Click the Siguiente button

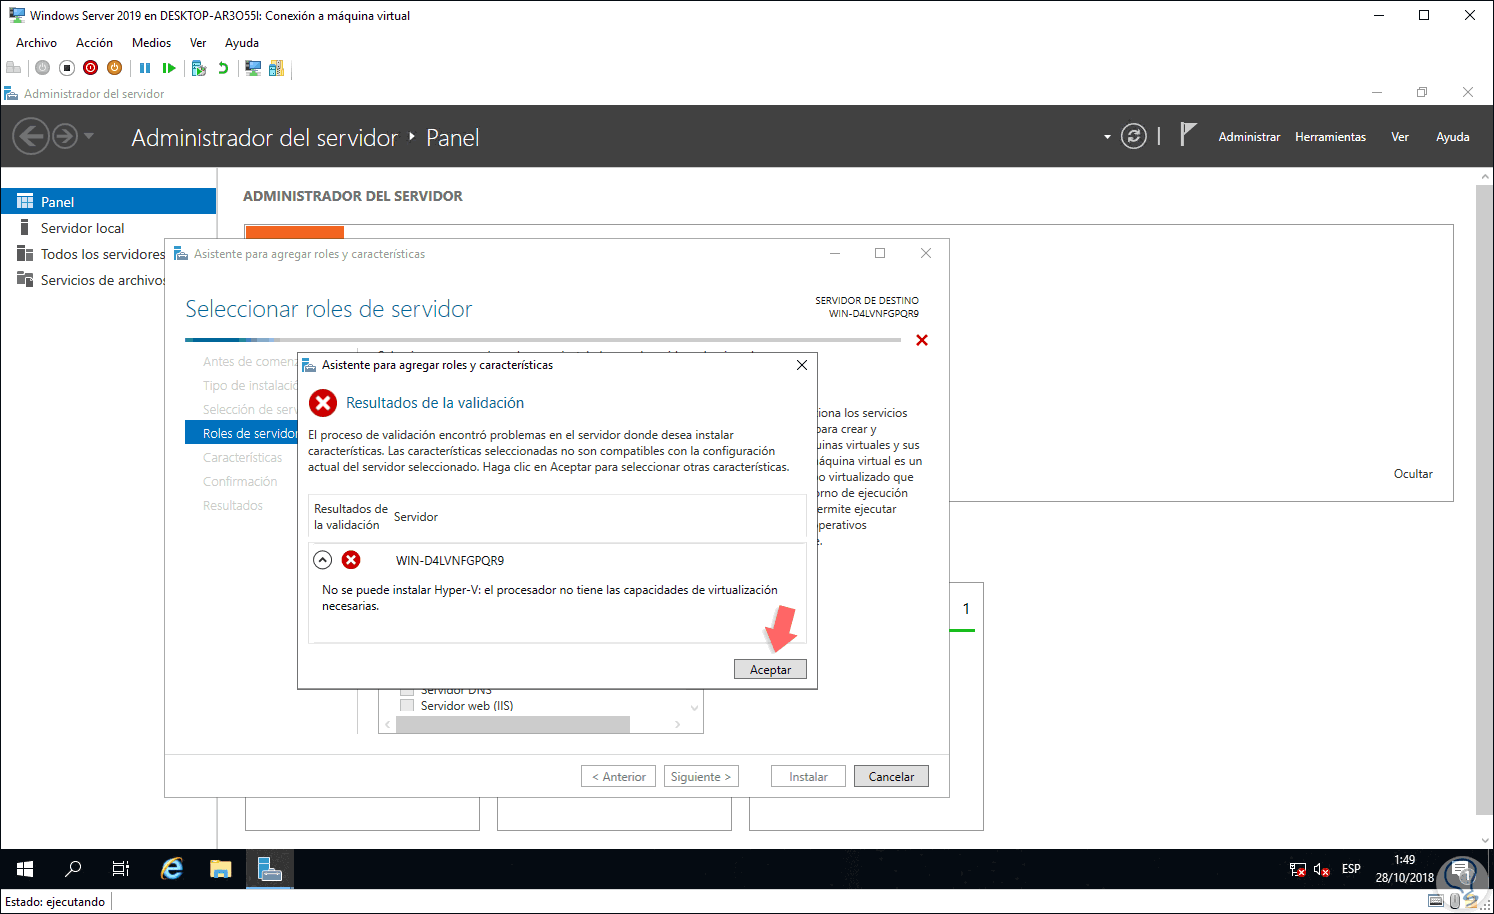[701, 776]
